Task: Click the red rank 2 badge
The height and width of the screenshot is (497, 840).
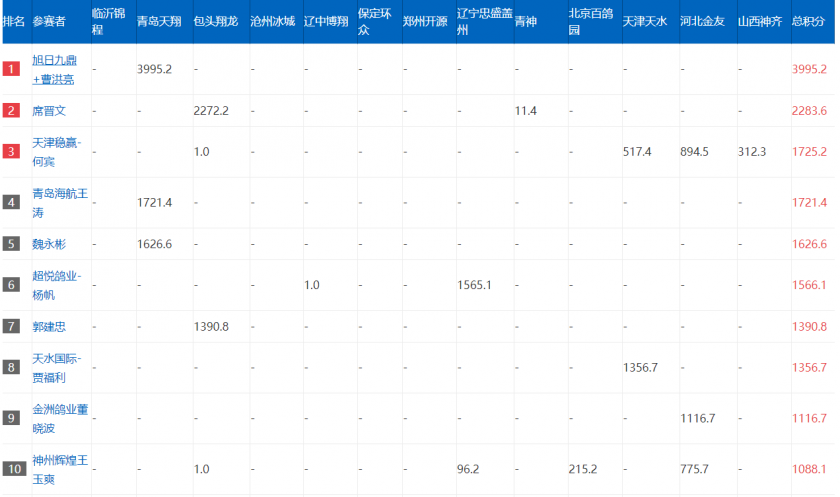Action: 11,110
